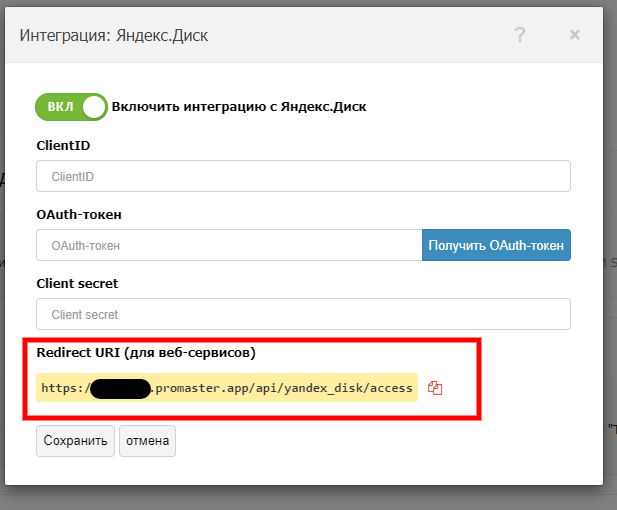Viewport: 617px width, 510px height.
Task: Click the 'OAuth-токен' field label
Action: [78, 215]
